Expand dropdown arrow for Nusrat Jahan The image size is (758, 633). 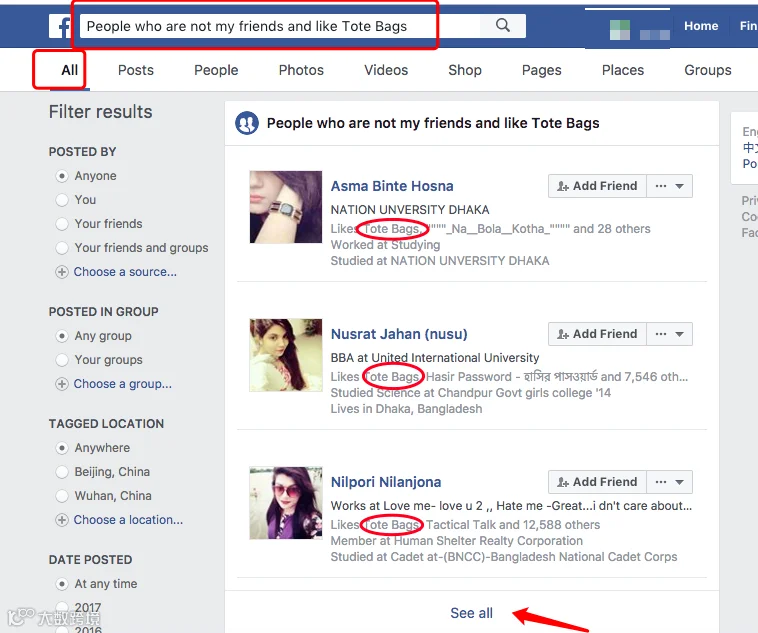coord(679,335)
